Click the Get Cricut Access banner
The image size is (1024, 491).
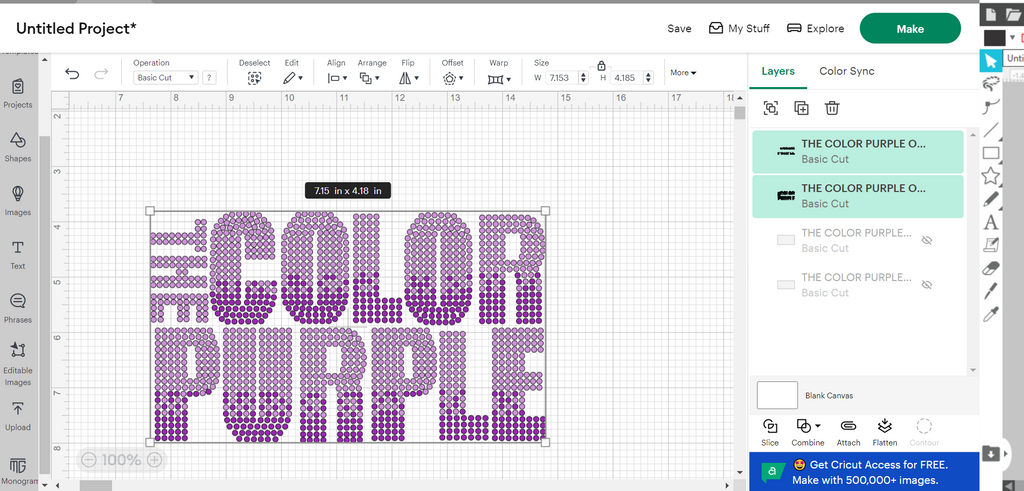pos(864,472)
